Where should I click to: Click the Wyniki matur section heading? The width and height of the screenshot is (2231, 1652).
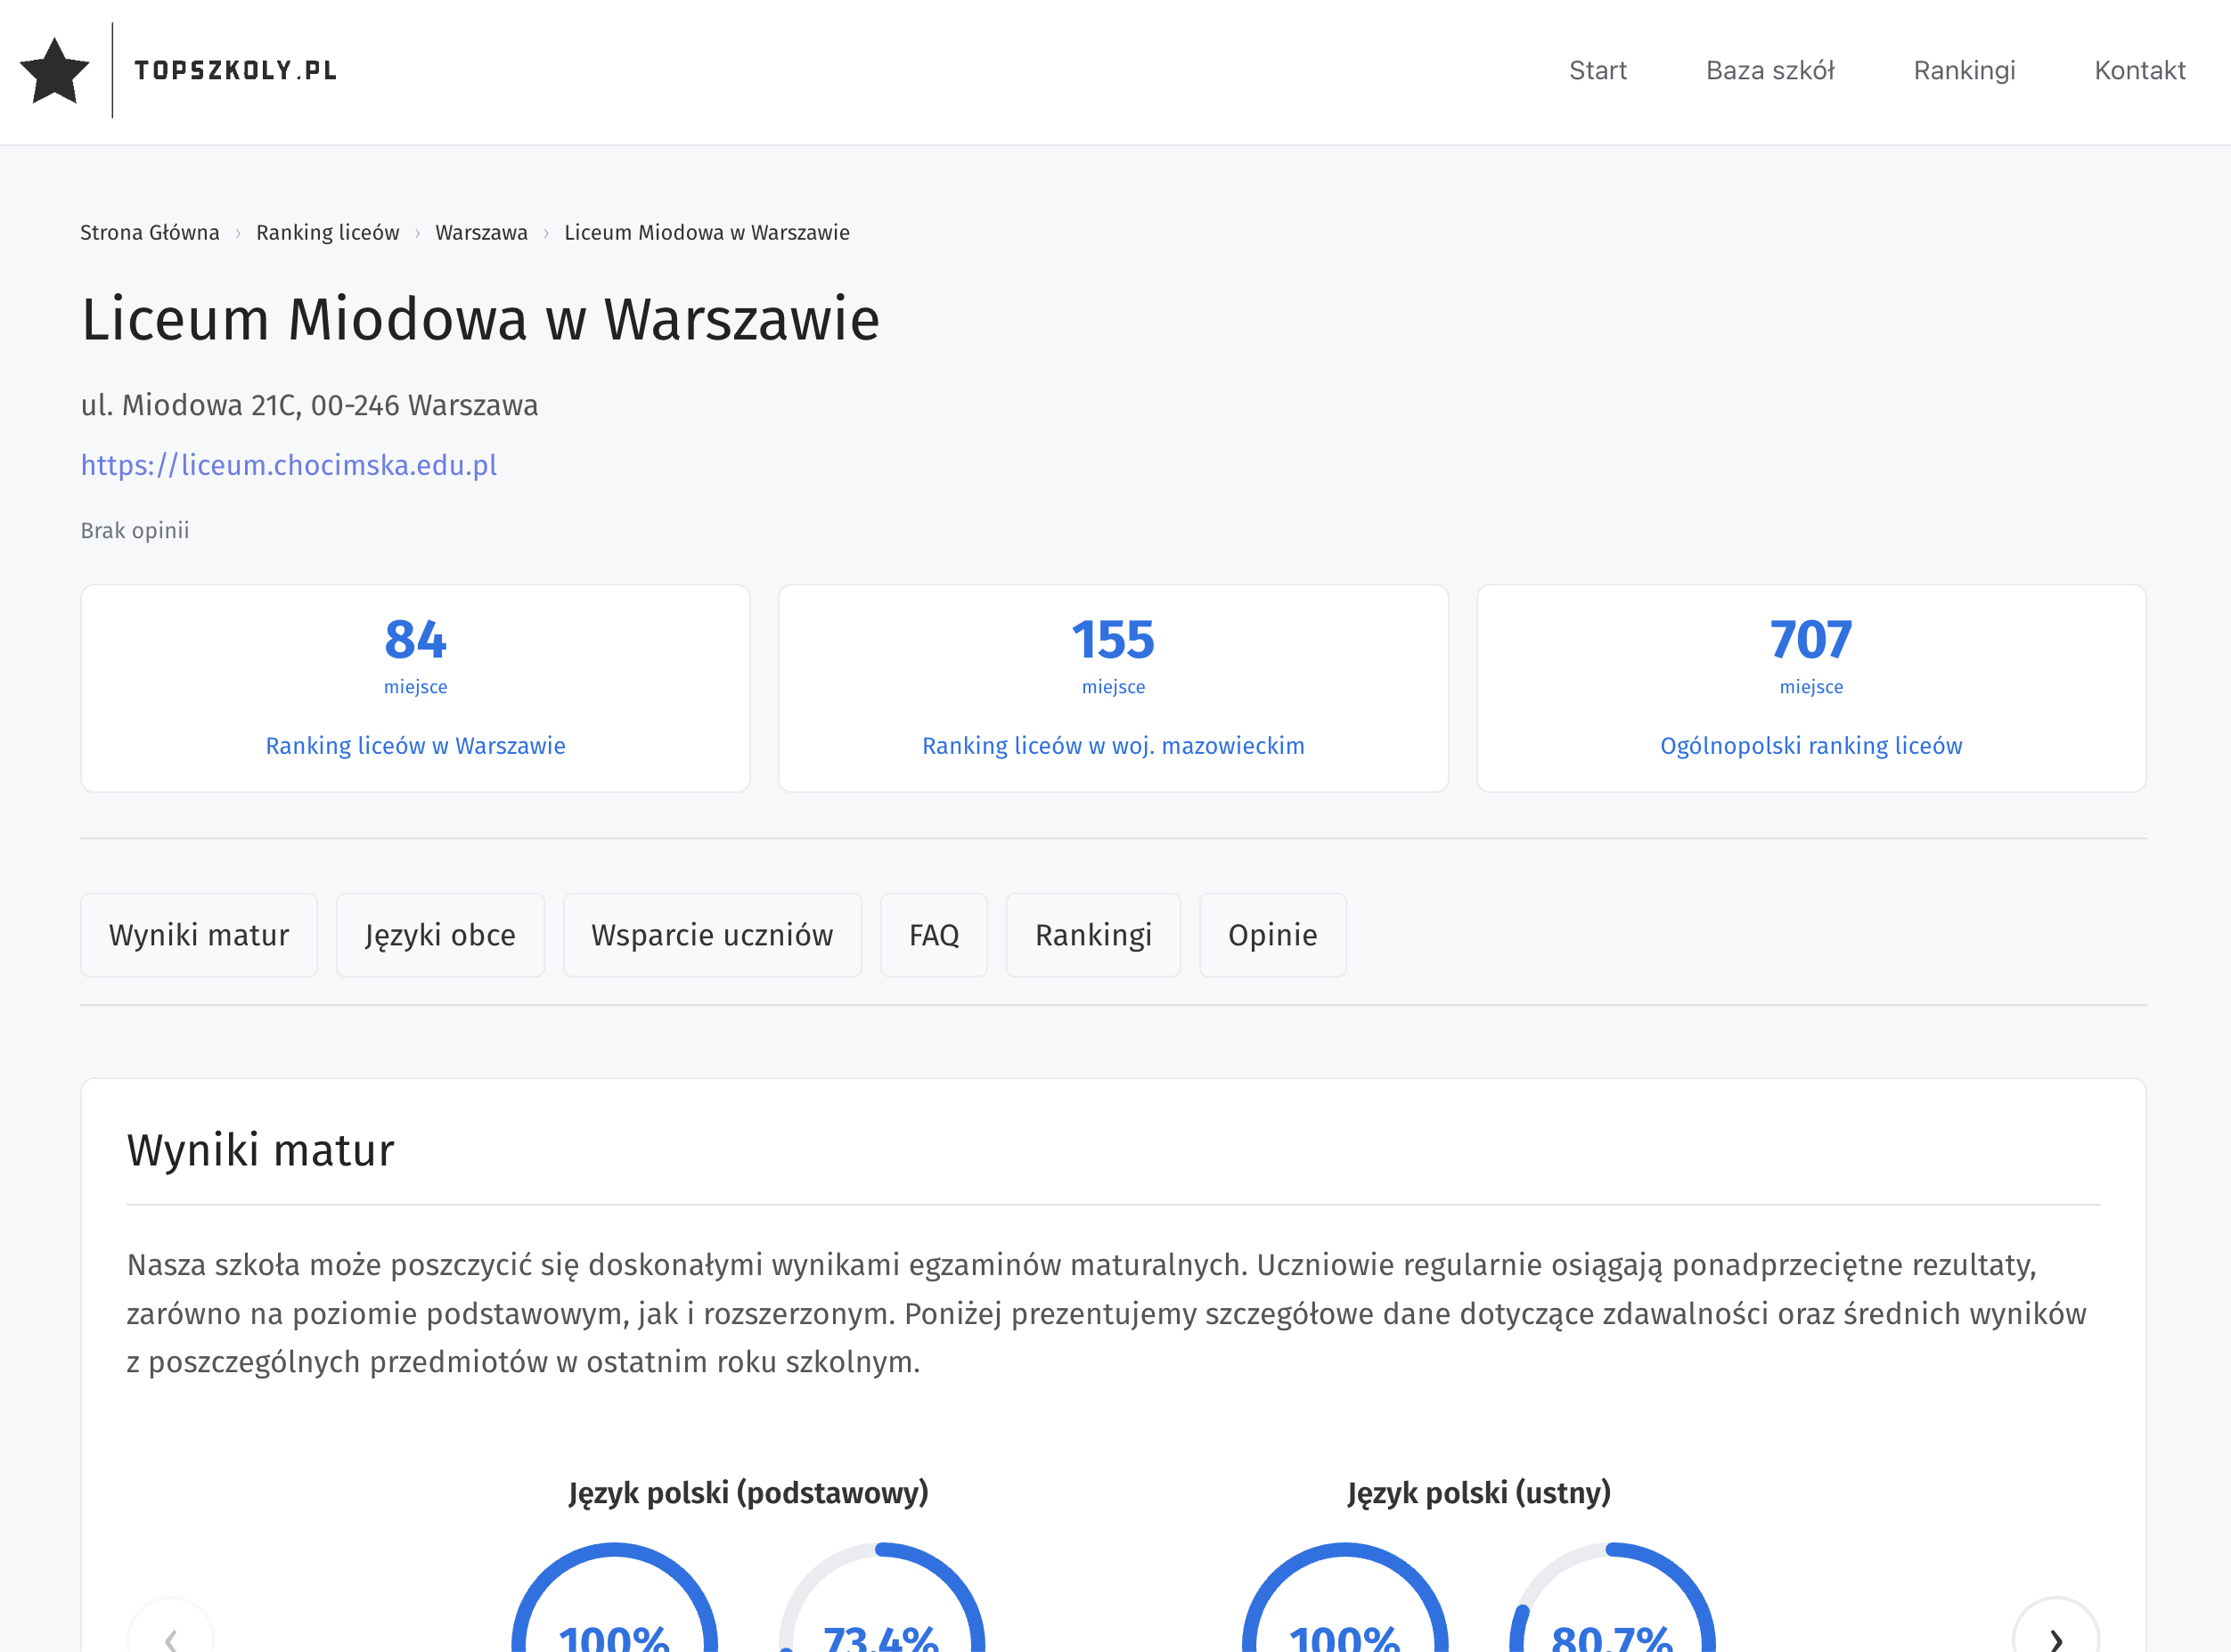click(x=260, y=1150)
